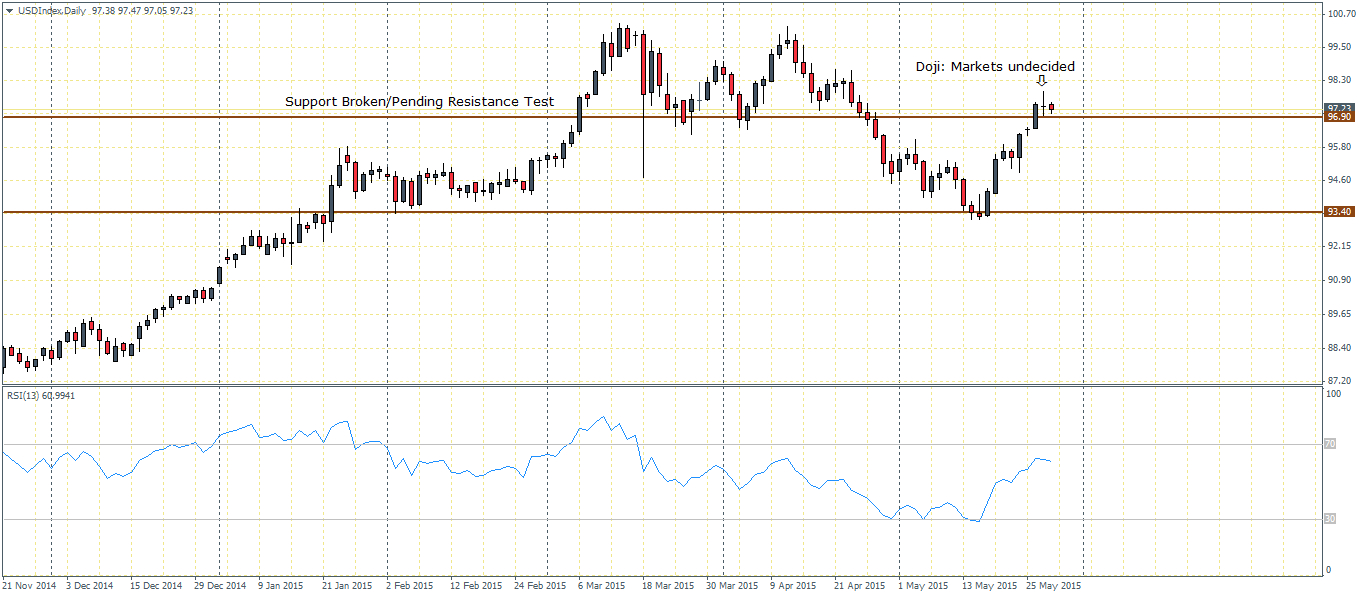The image size is (1362, 594).
Task: Click the 100.70 price axis label
Action: (x=1340, y=13)
